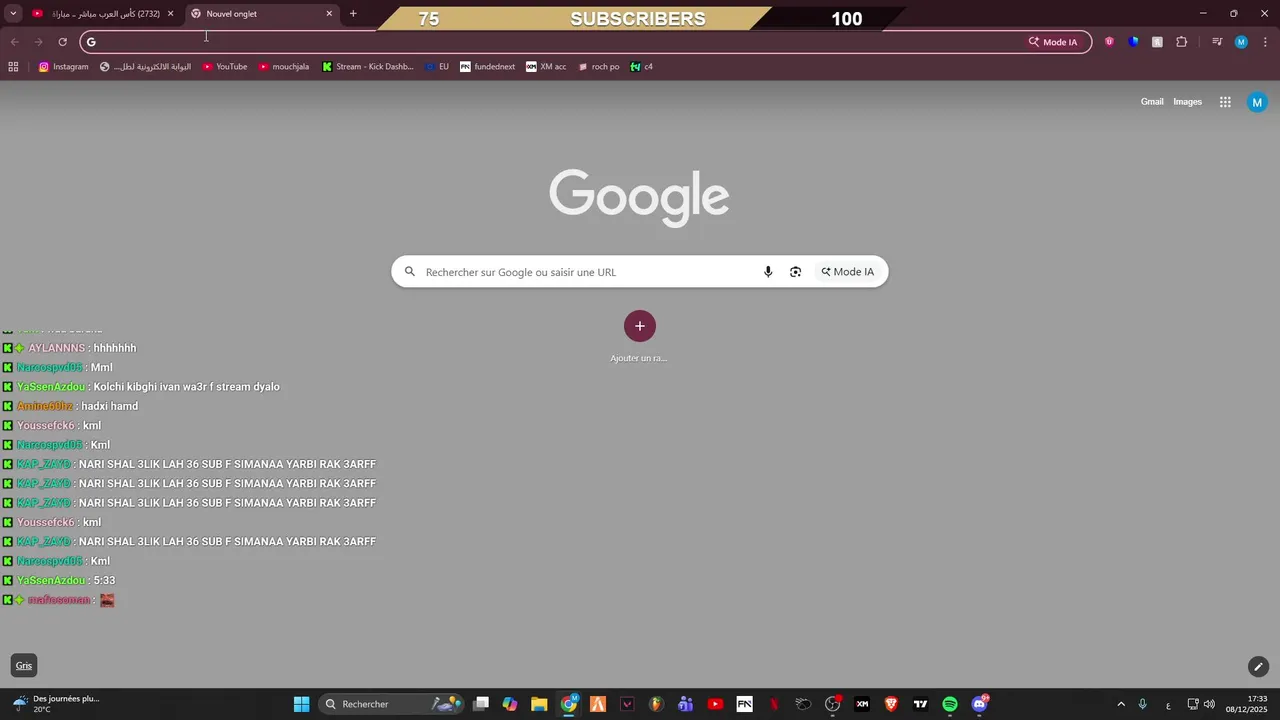The height and width of the screenshot is (720, 1280).
Task: Click Mode IA in the address bar
Action: point(1054,42)
